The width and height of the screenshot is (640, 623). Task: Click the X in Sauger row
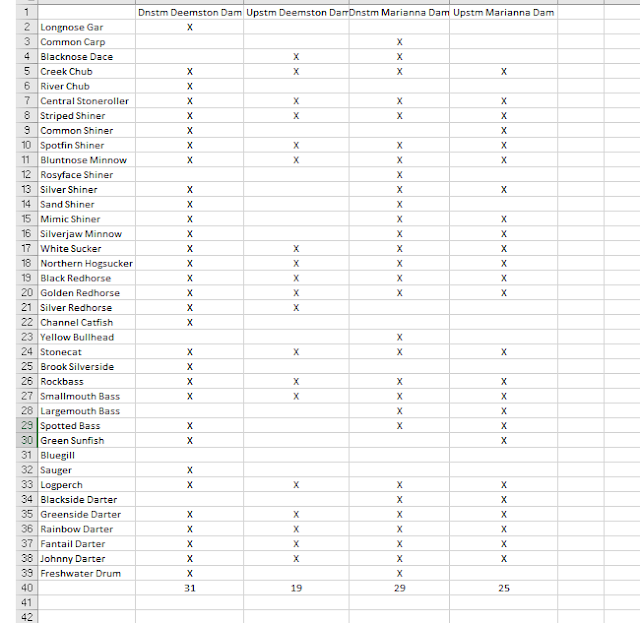pyautogui.click(x=189, y=470)
